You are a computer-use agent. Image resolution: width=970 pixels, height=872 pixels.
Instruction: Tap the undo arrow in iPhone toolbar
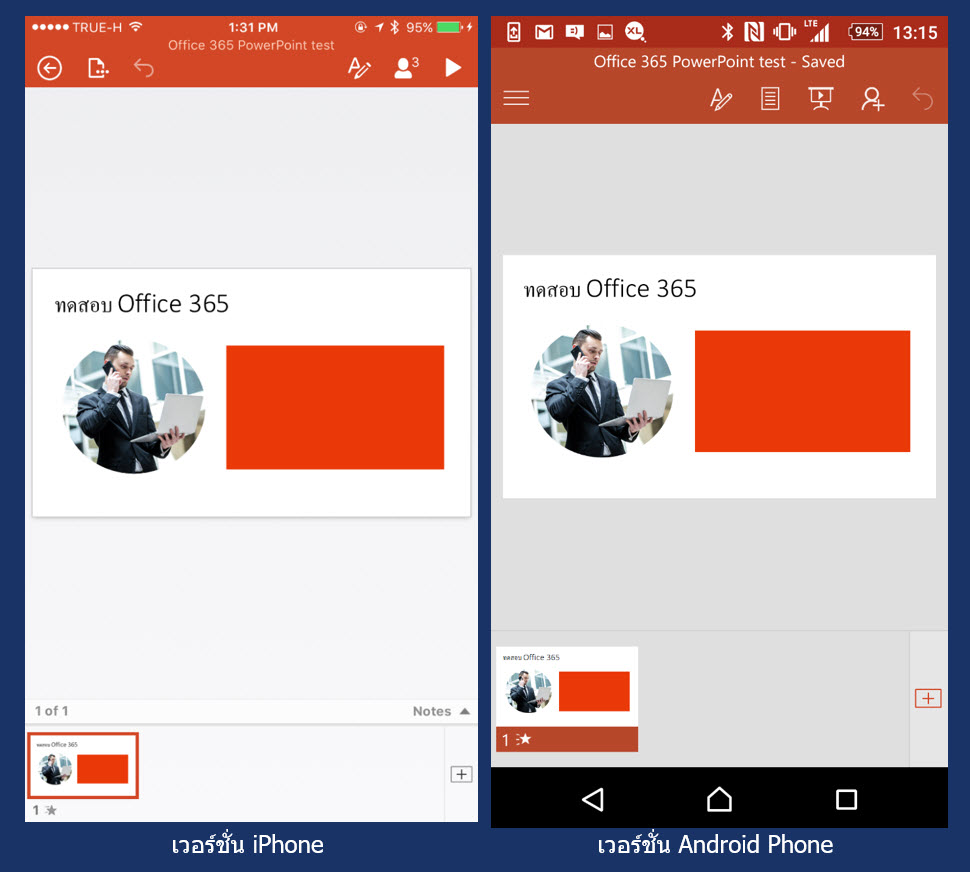[x=144, y=67]
